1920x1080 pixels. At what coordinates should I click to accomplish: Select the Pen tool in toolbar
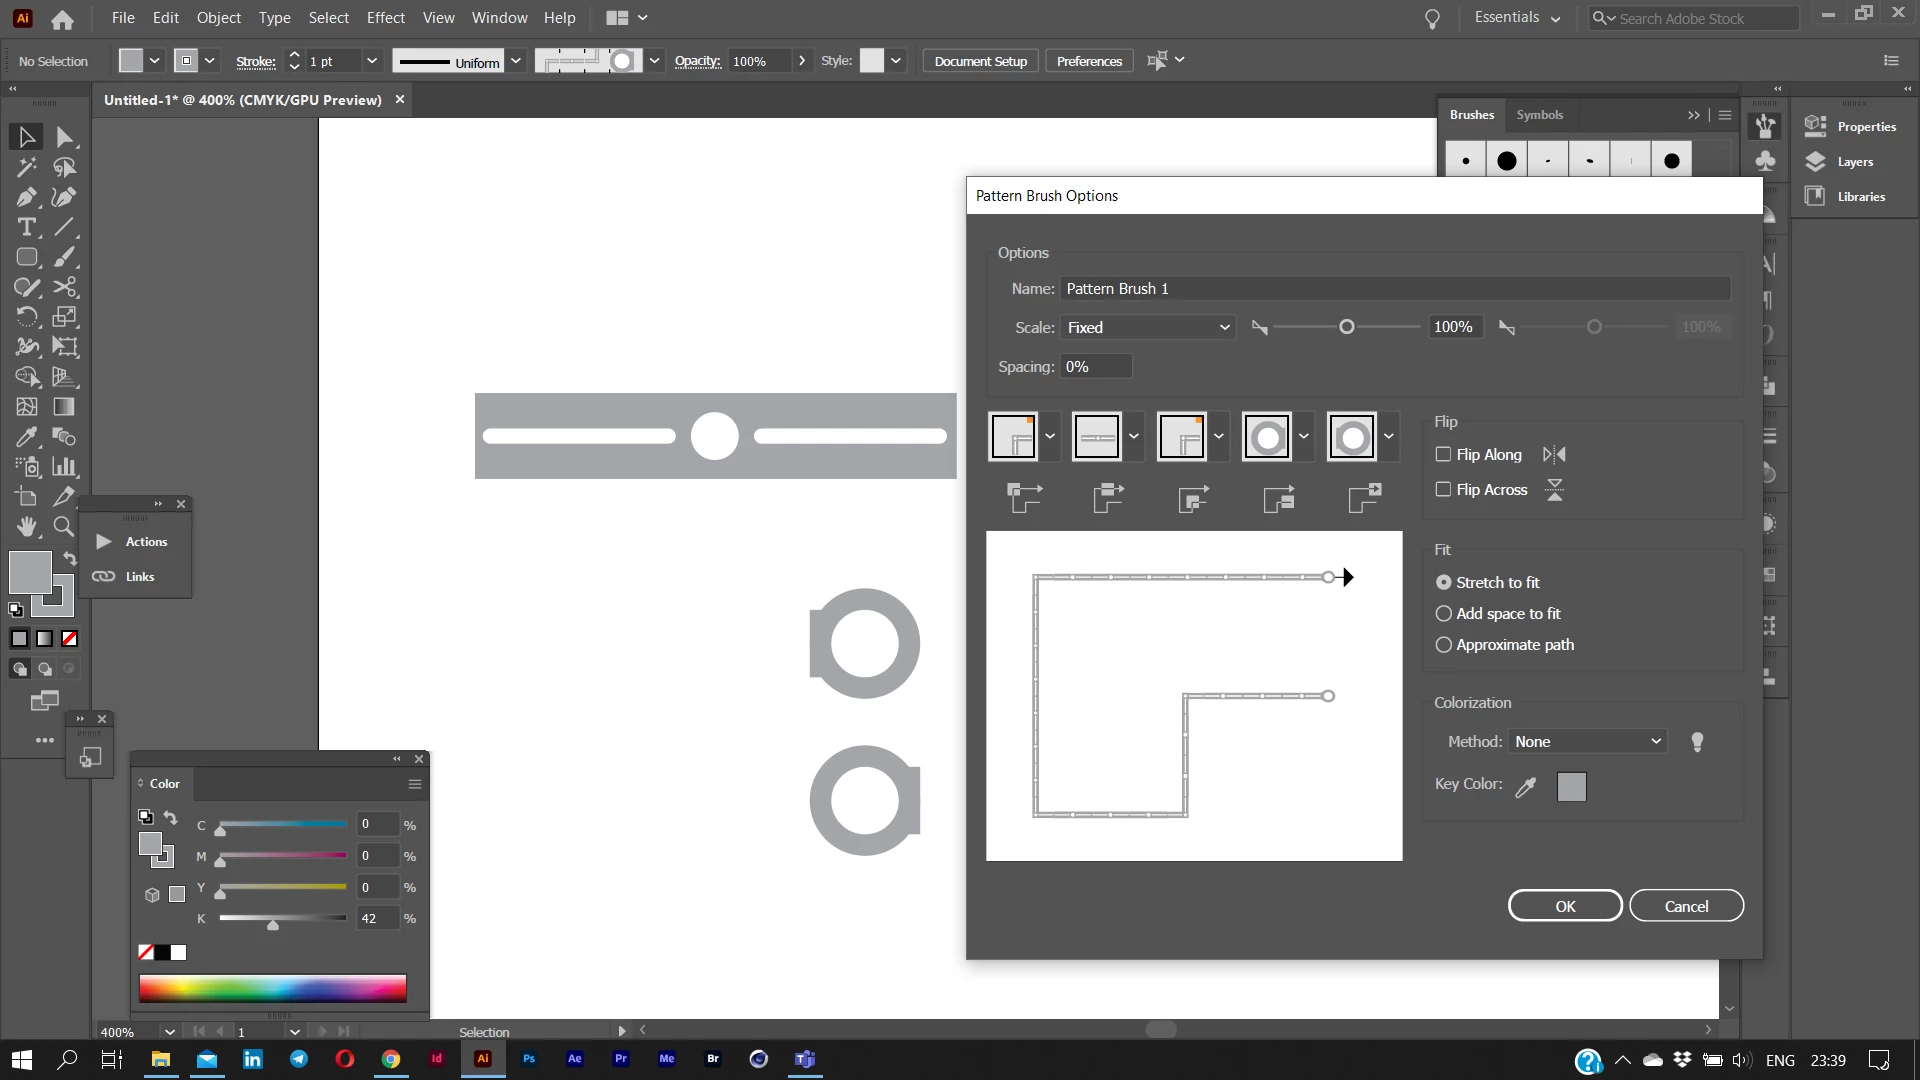26,197
